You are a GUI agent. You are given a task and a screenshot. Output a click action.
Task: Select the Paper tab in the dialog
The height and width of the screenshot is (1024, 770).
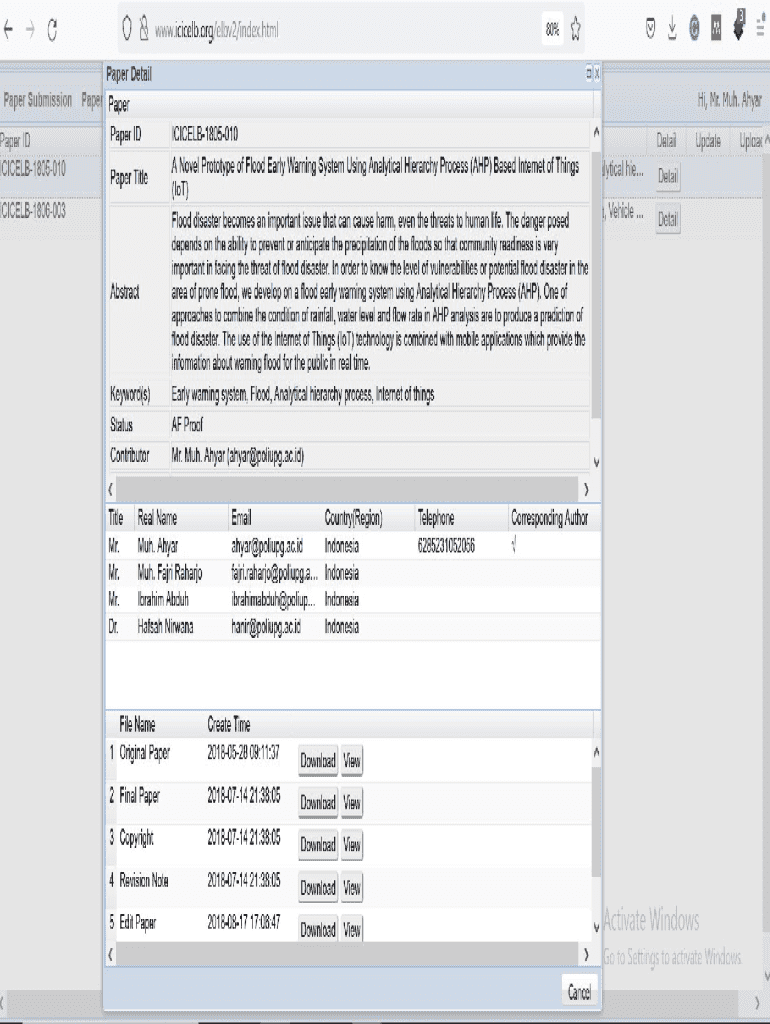pos(119,104)
